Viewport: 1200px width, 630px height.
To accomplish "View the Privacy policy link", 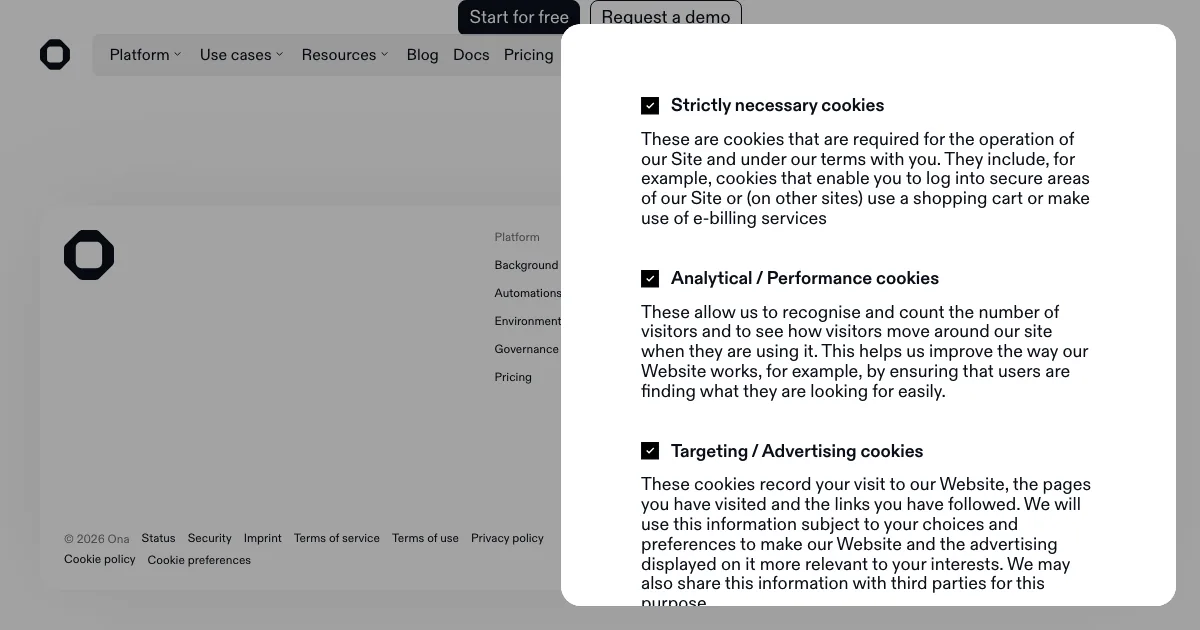I will coord(507,538).
